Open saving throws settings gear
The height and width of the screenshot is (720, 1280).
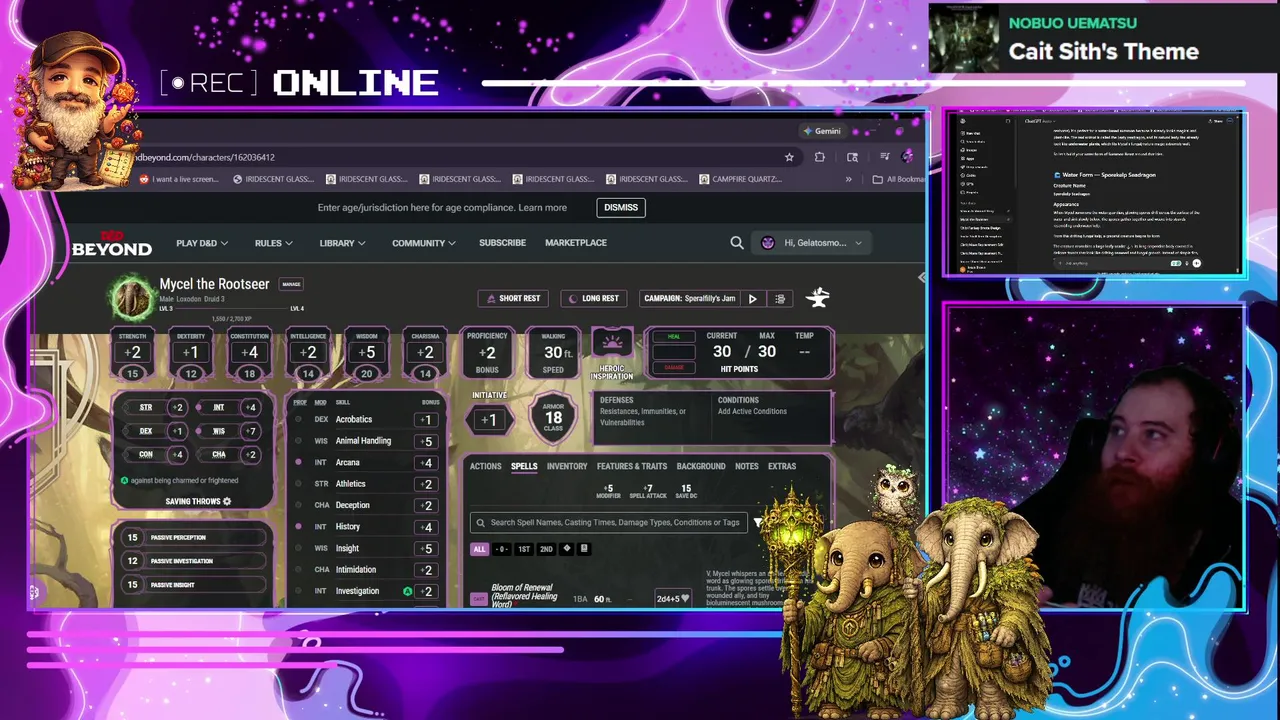tap(227, 501)
